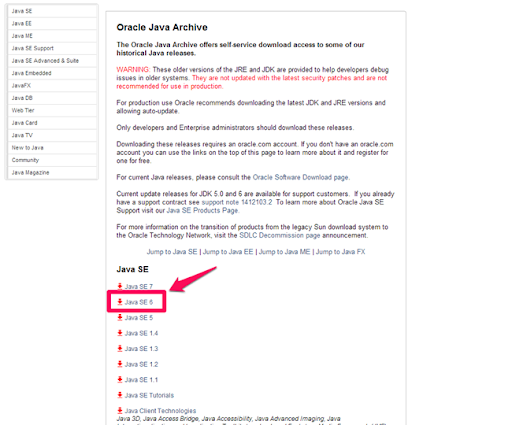The image size is (512, 425).
Task: Click the Jump to Java SE link
Action: pos(172,252)
